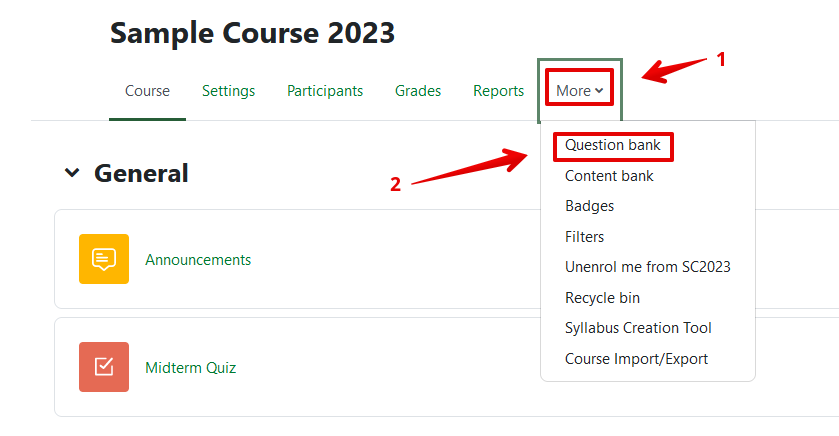Select Question bank from the menu
The height and width of the screenshot is (436, 839).
point(613,146)
